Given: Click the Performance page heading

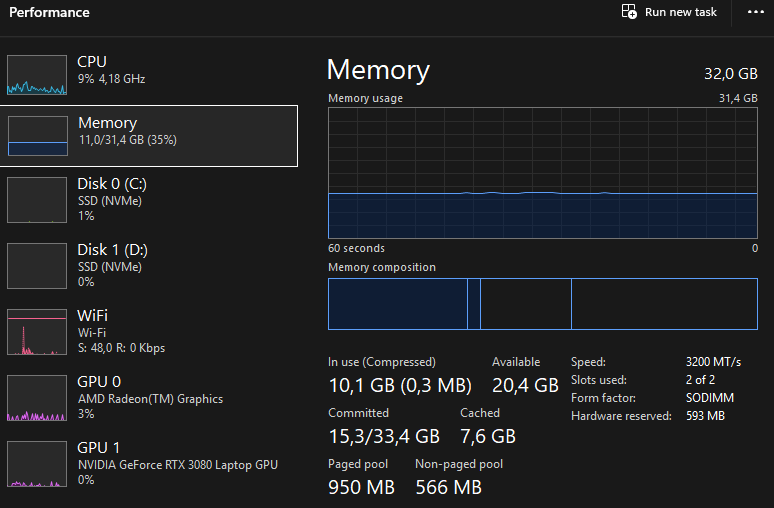Looking at the screenshot, I should 49,13.
